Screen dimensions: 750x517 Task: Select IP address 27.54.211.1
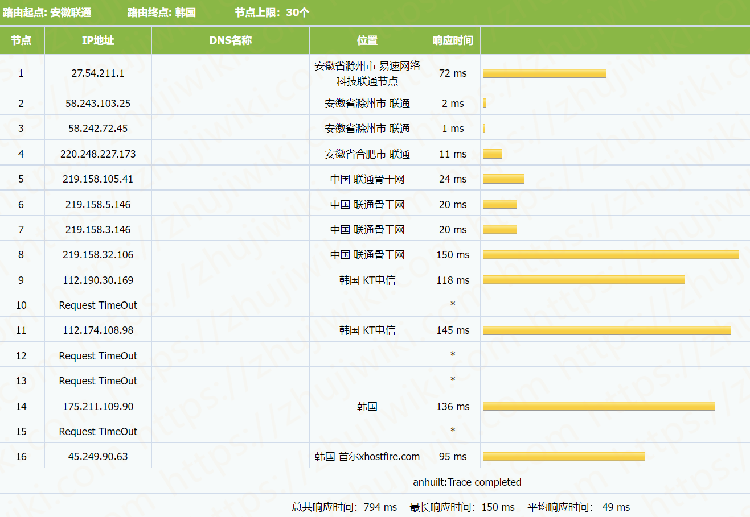click(98, 73)
